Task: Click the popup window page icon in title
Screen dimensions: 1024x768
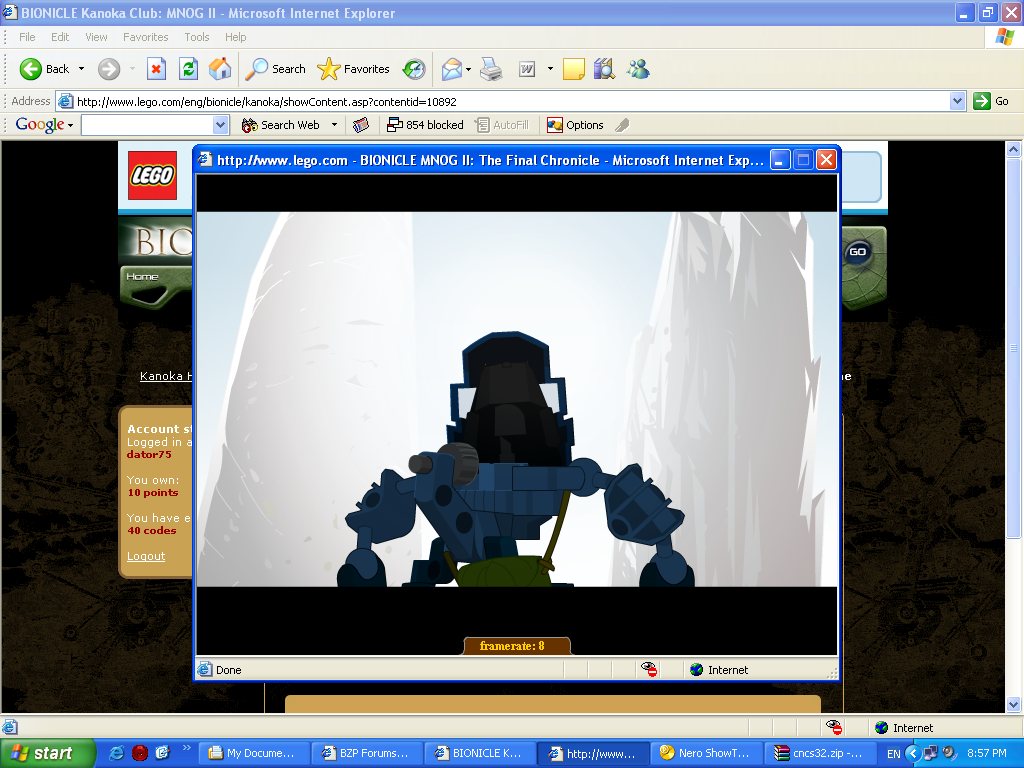Action: (206, 160)
